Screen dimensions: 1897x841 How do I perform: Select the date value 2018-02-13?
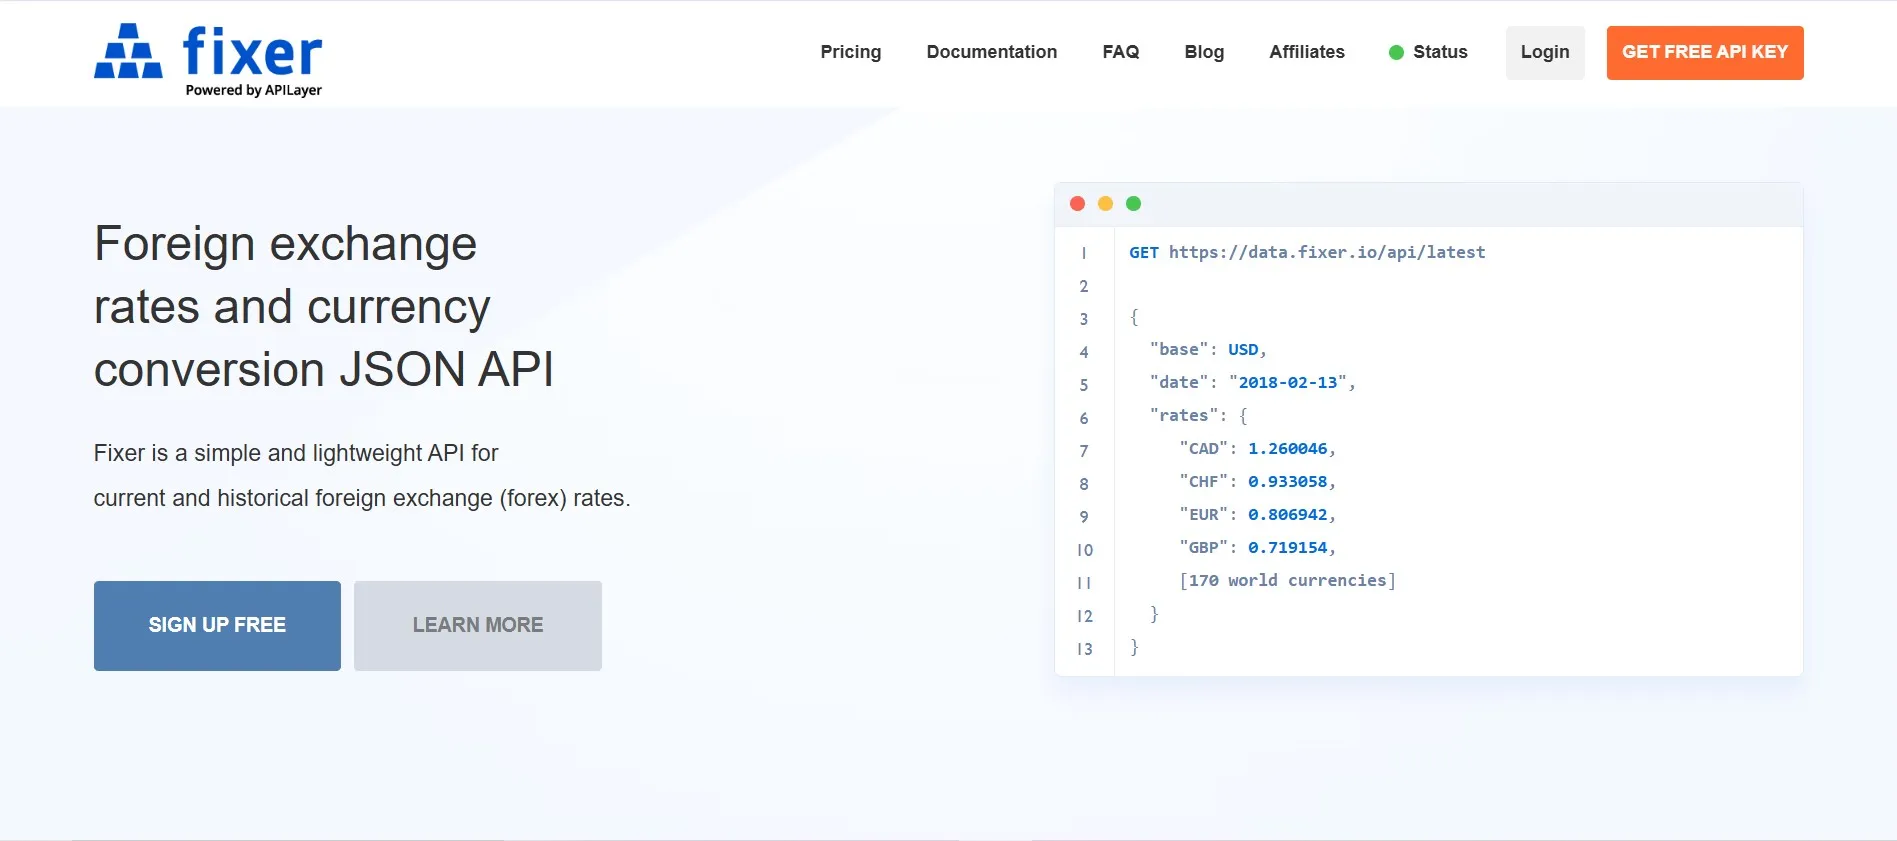point(1288,383)
